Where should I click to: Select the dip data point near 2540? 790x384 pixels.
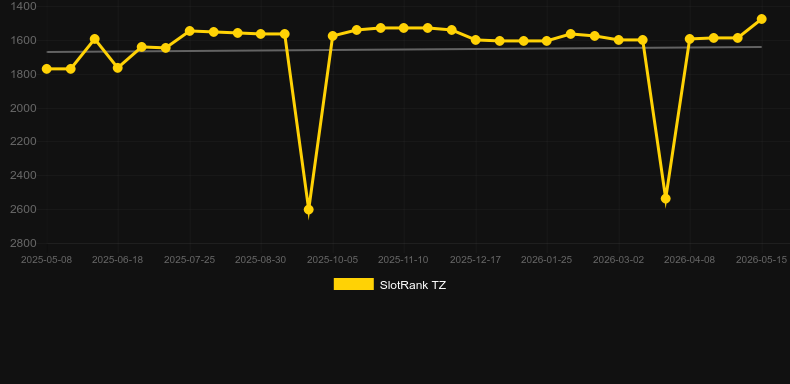[x=666, y=199]
